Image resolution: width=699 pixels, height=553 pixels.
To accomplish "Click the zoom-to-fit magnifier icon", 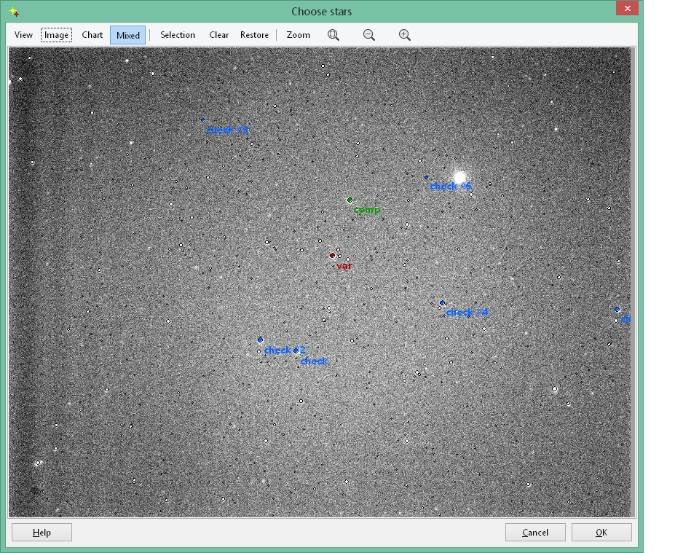I will [333, 35].
